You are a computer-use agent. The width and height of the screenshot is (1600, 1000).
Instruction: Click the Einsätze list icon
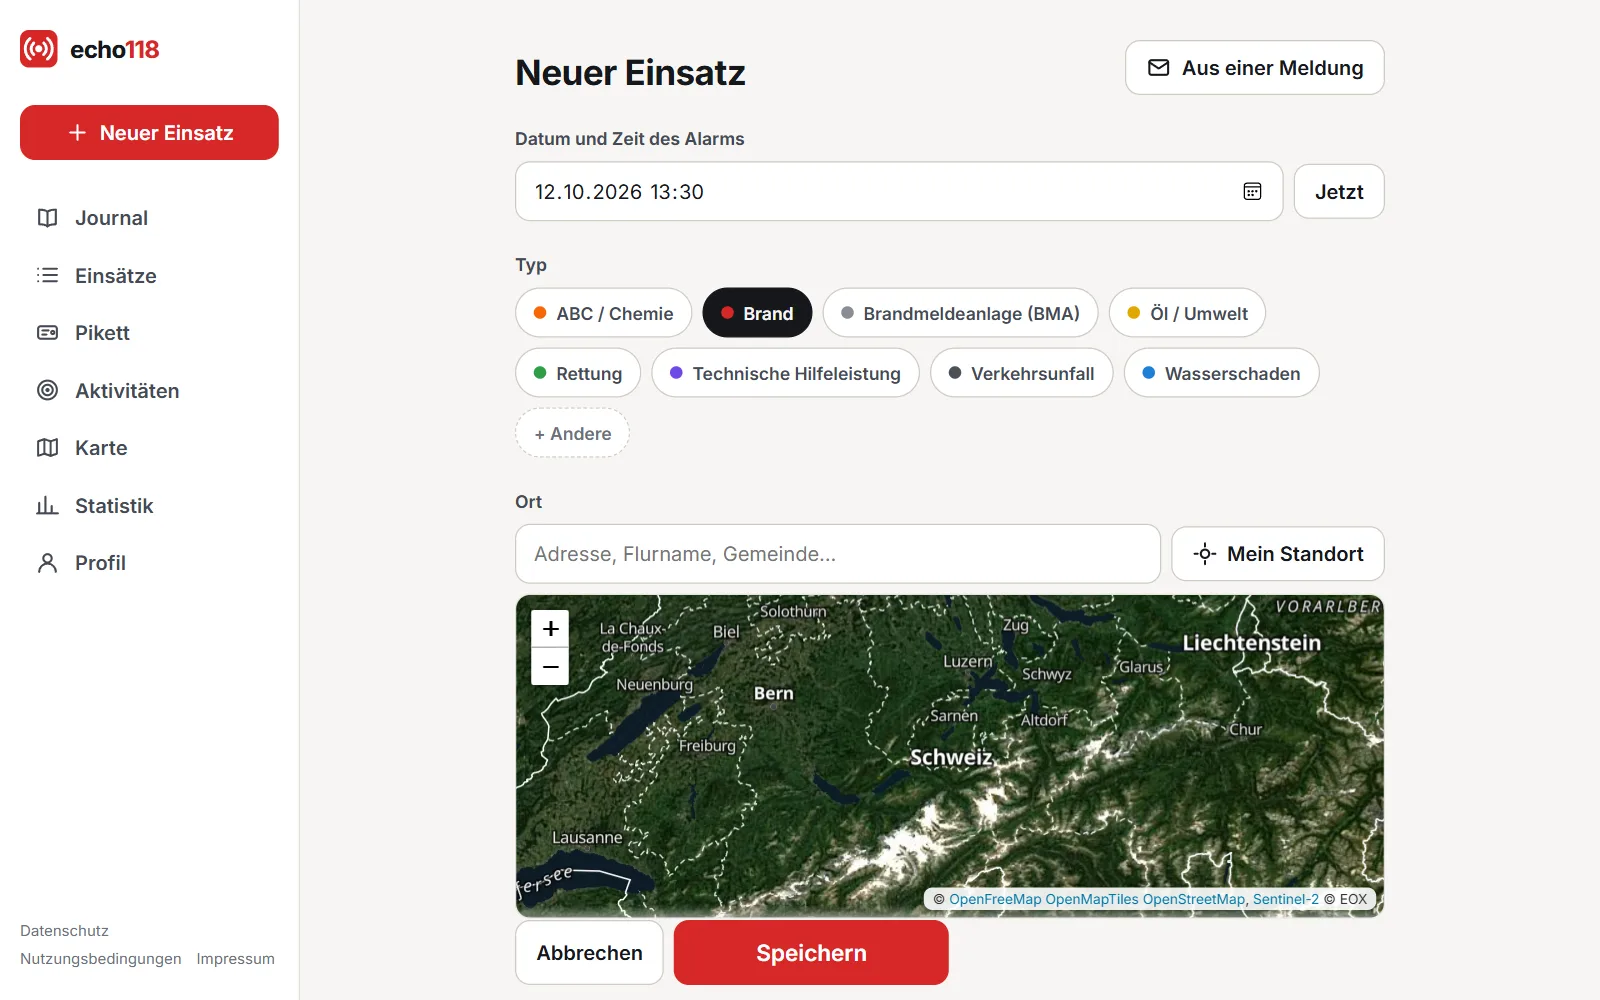point(47,275)
